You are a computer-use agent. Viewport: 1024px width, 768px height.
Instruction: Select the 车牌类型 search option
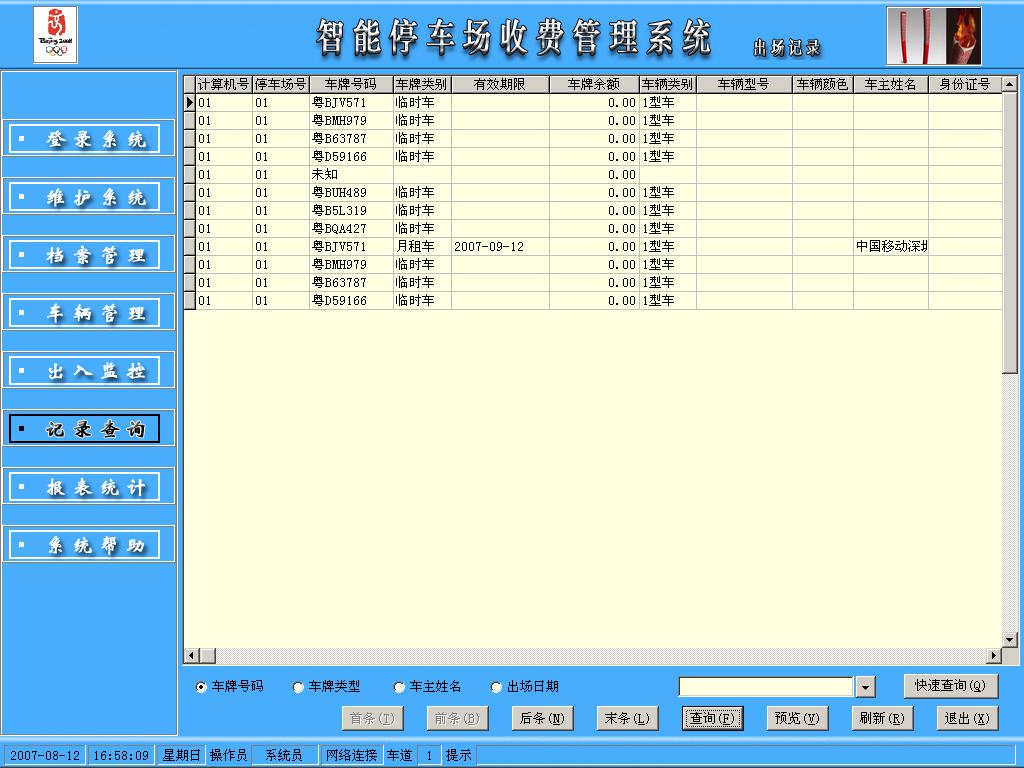tap(298, 687)
